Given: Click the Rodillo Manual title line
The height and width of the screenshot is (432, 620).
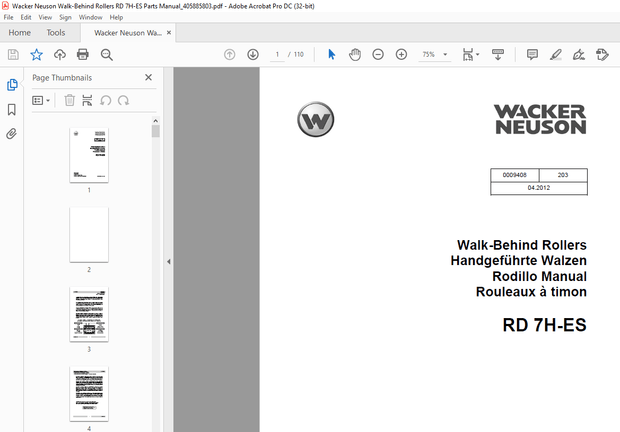Looking at the screenshot, I should pyautogui.click(x=539, y=276).
